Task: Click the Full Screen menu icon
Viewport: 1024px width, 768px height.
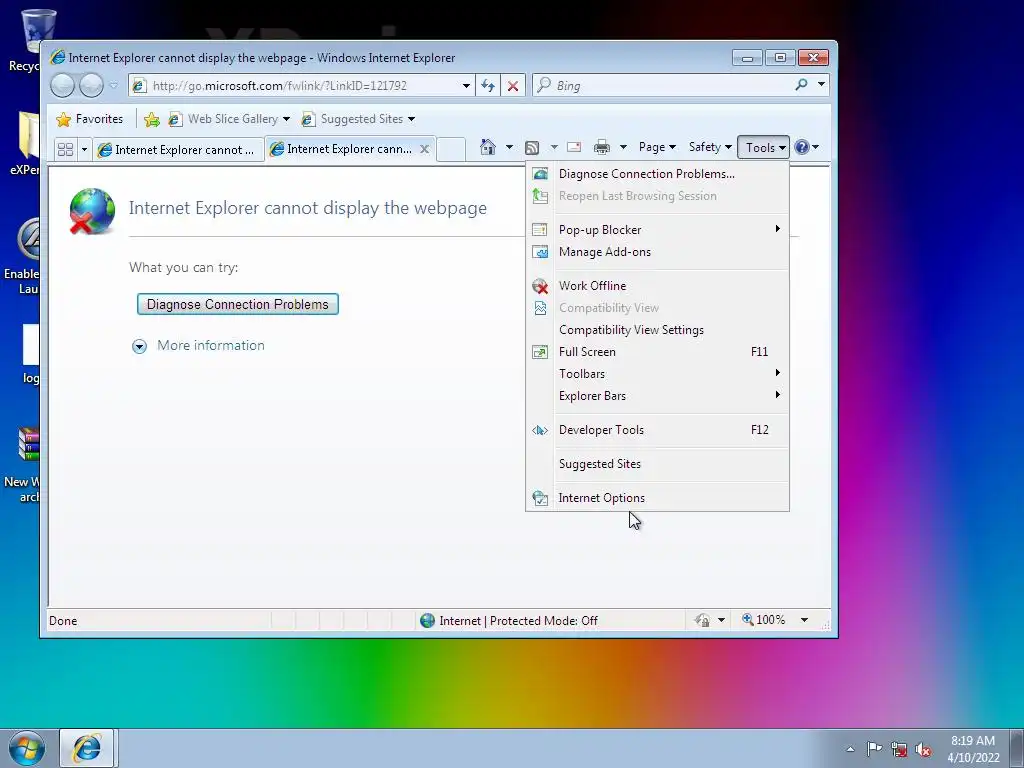Action: tap(540, 352)
